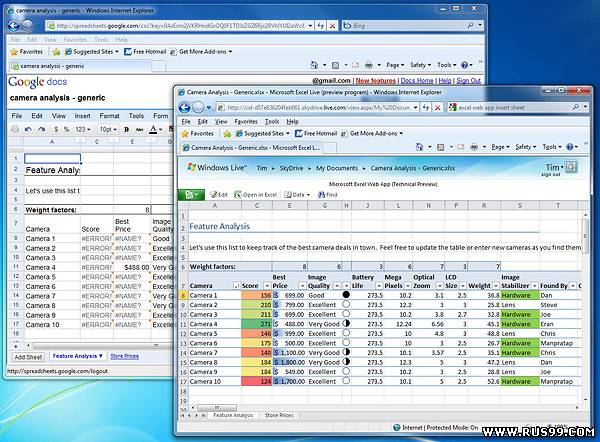Image resolution: width=600 pixels, height=442 pixels.
Task: Open Insert menu in Google Docs
Action: pos(82,116)
